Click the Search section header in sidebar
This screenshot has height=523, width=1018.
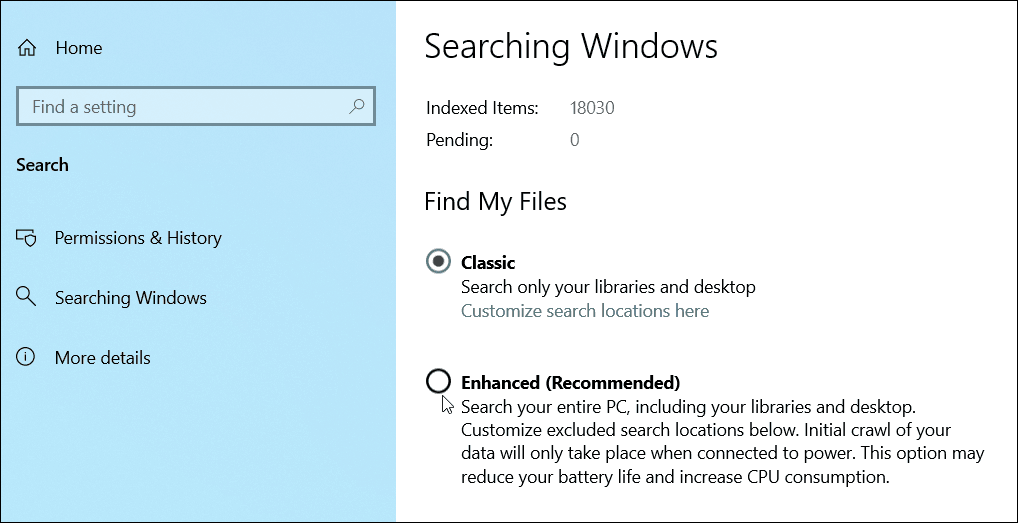pyautogui.click(x=42, y=165)
